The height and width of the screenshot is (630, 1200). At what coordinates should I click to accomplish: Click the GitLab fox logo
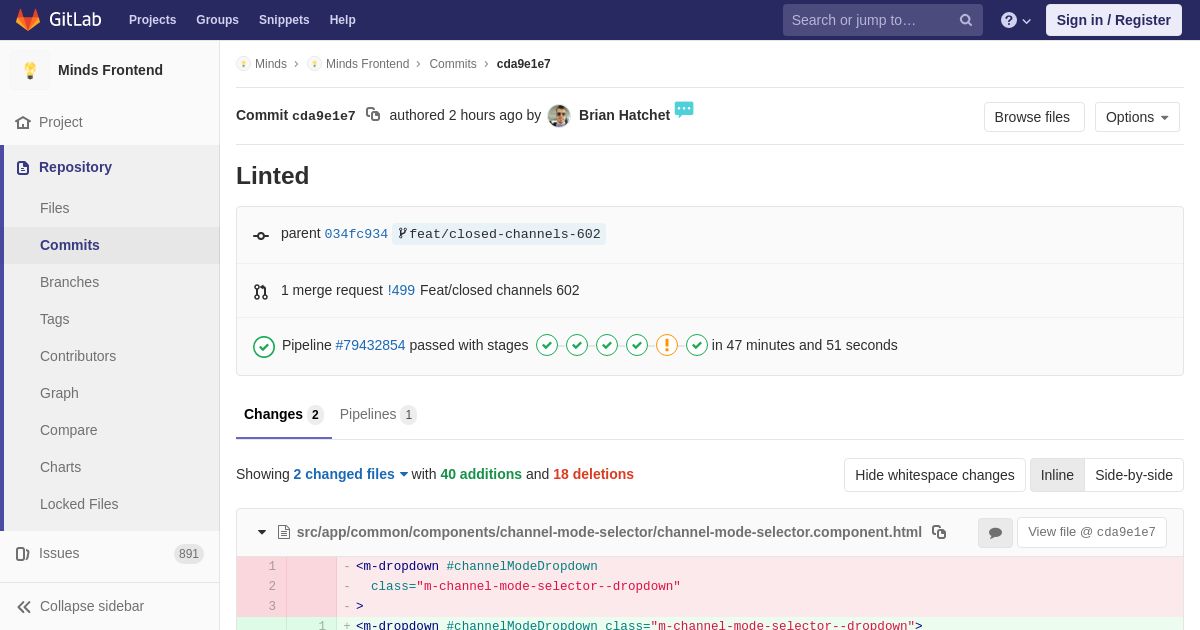pyautogui.click(x=28, y=20)
